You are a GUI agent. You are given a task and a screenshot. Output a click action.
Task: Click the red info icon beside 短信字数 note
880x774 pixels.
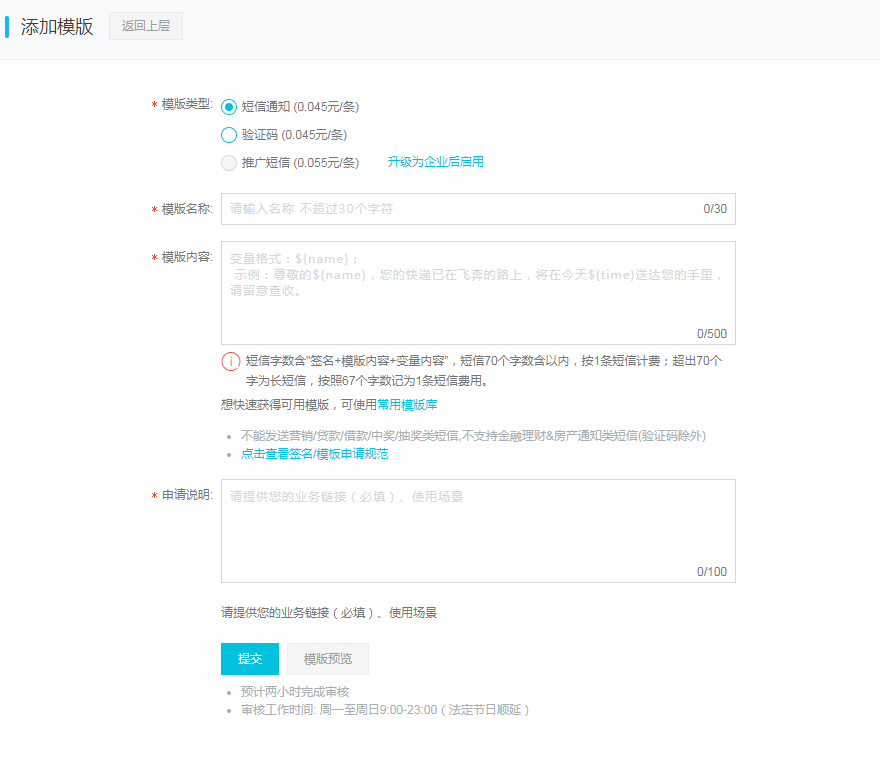tap(231, 361)
